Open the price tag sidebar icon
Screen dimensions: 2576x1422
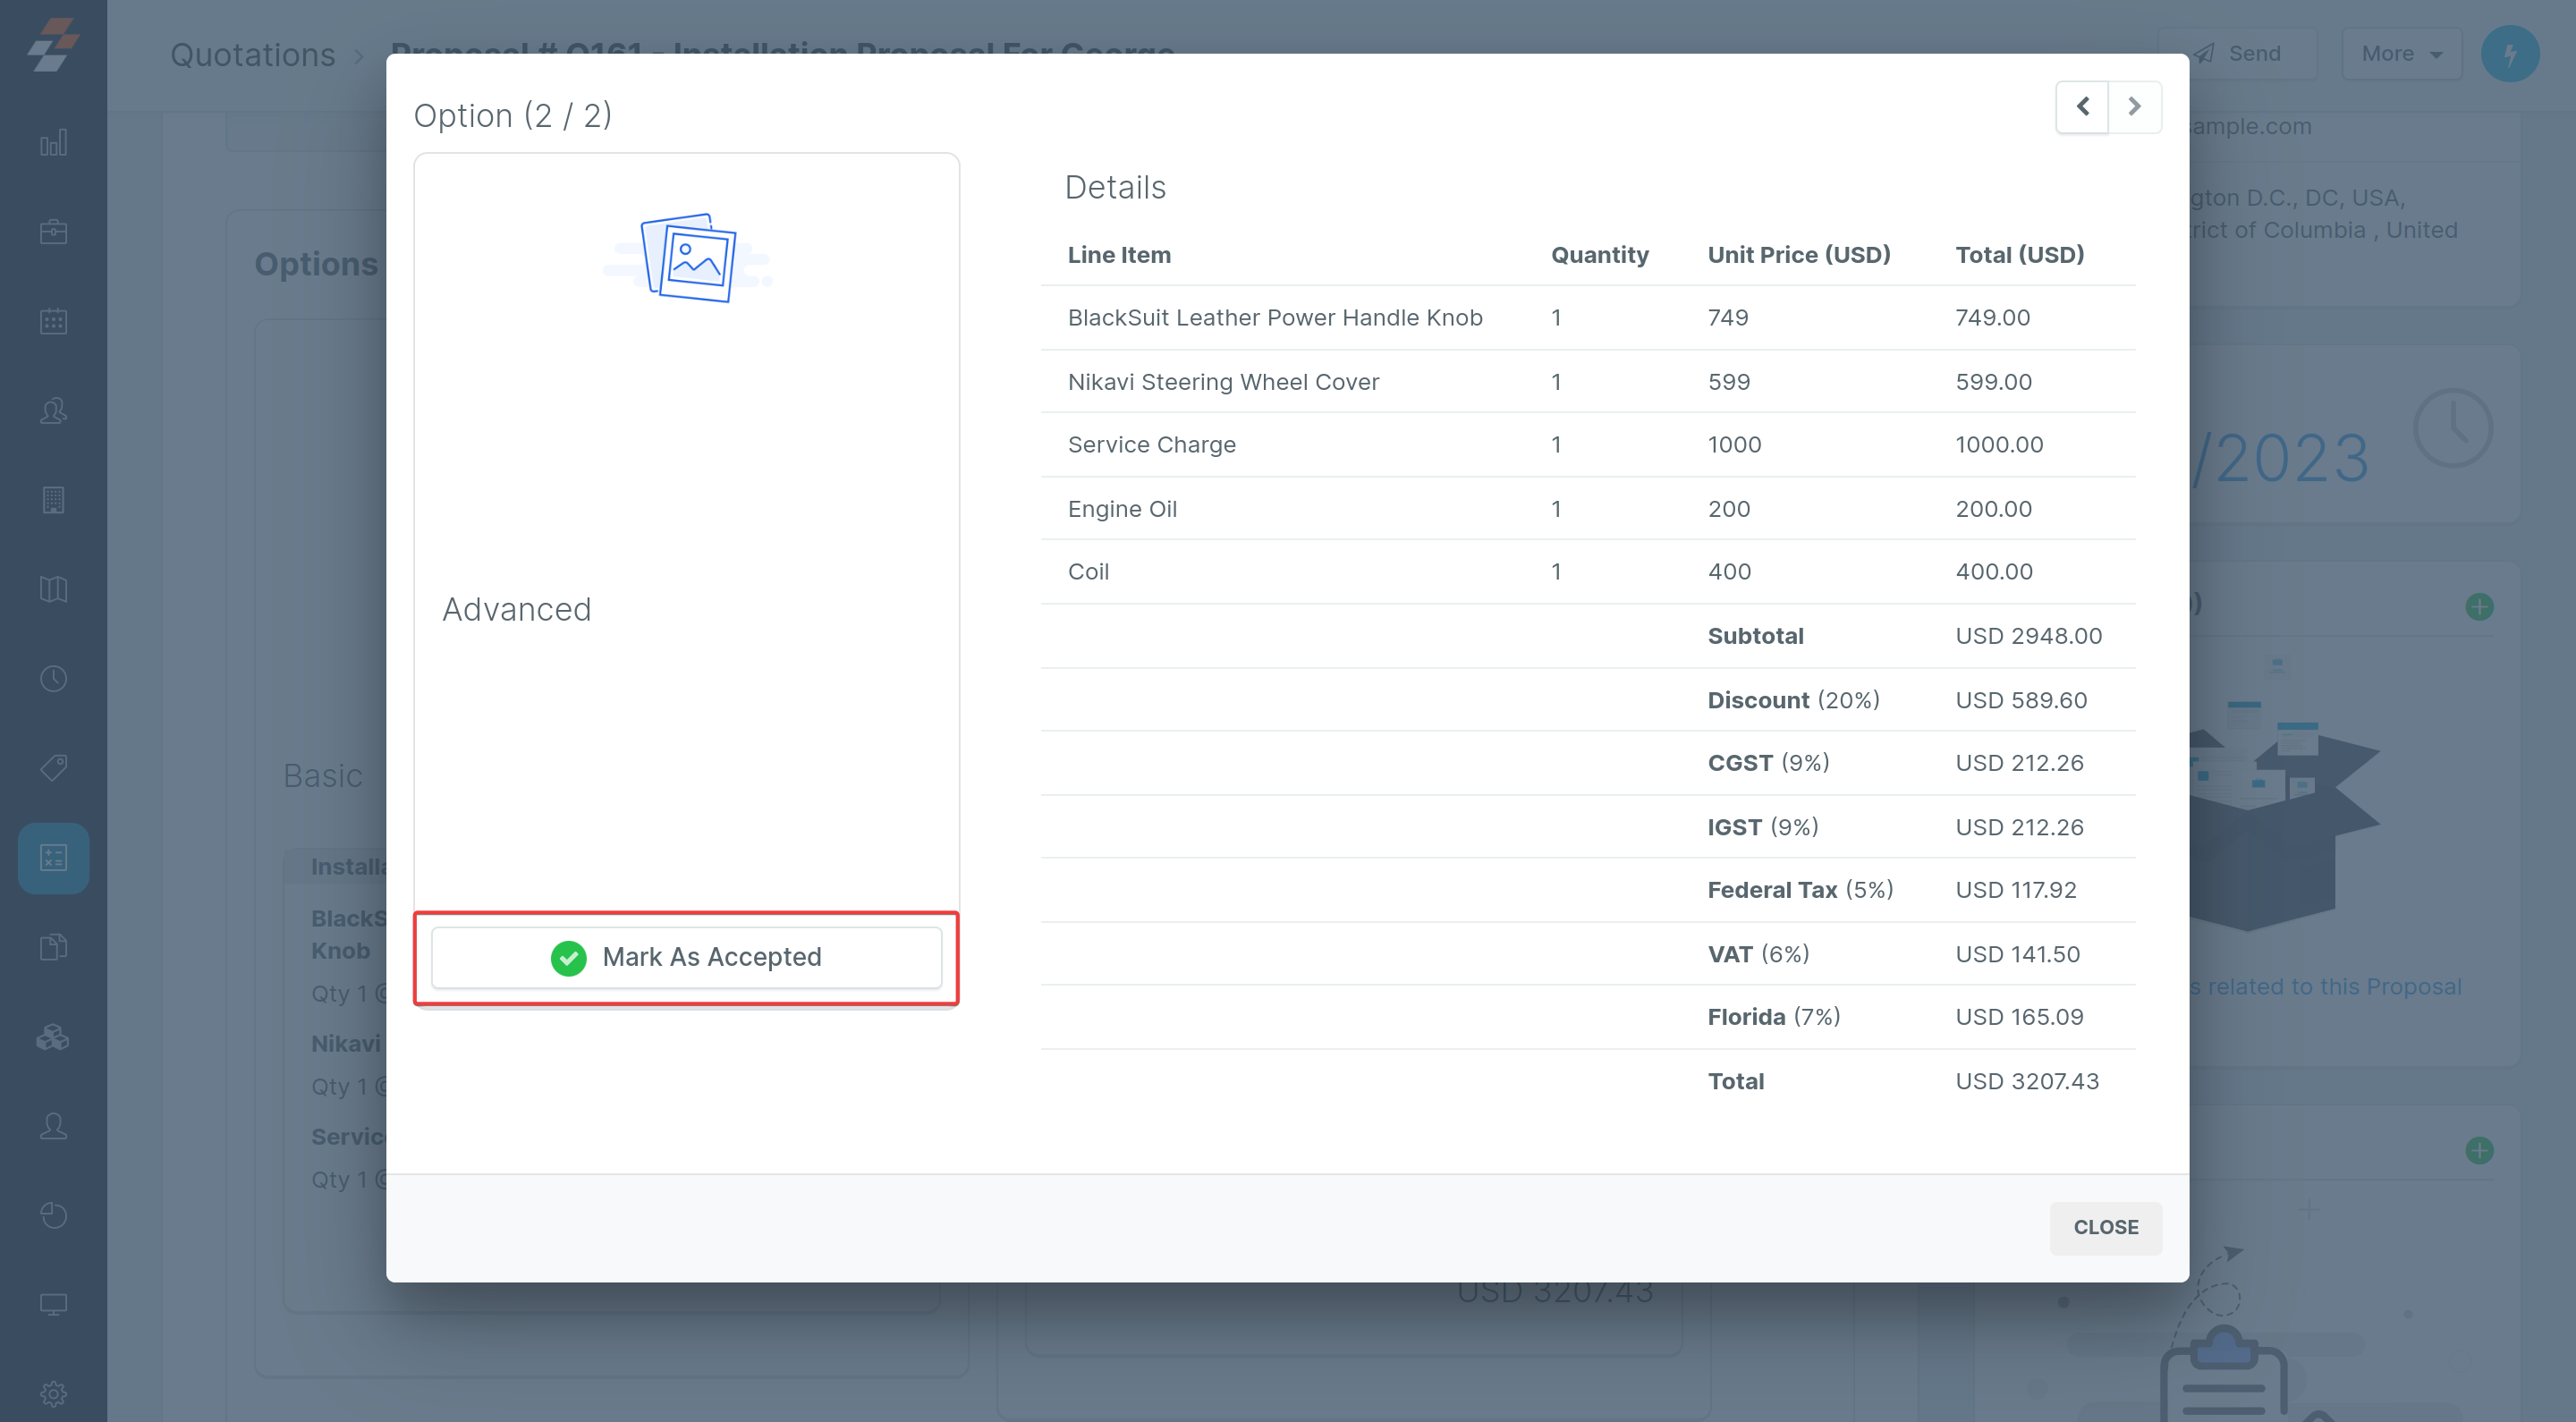[x=53, y=768]
